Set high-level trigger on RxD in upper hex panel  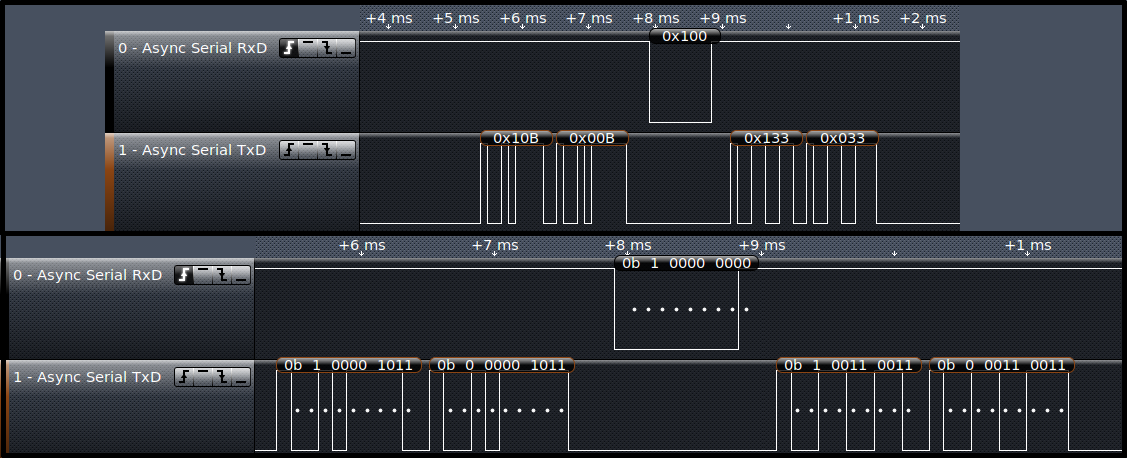coord(308,48)
